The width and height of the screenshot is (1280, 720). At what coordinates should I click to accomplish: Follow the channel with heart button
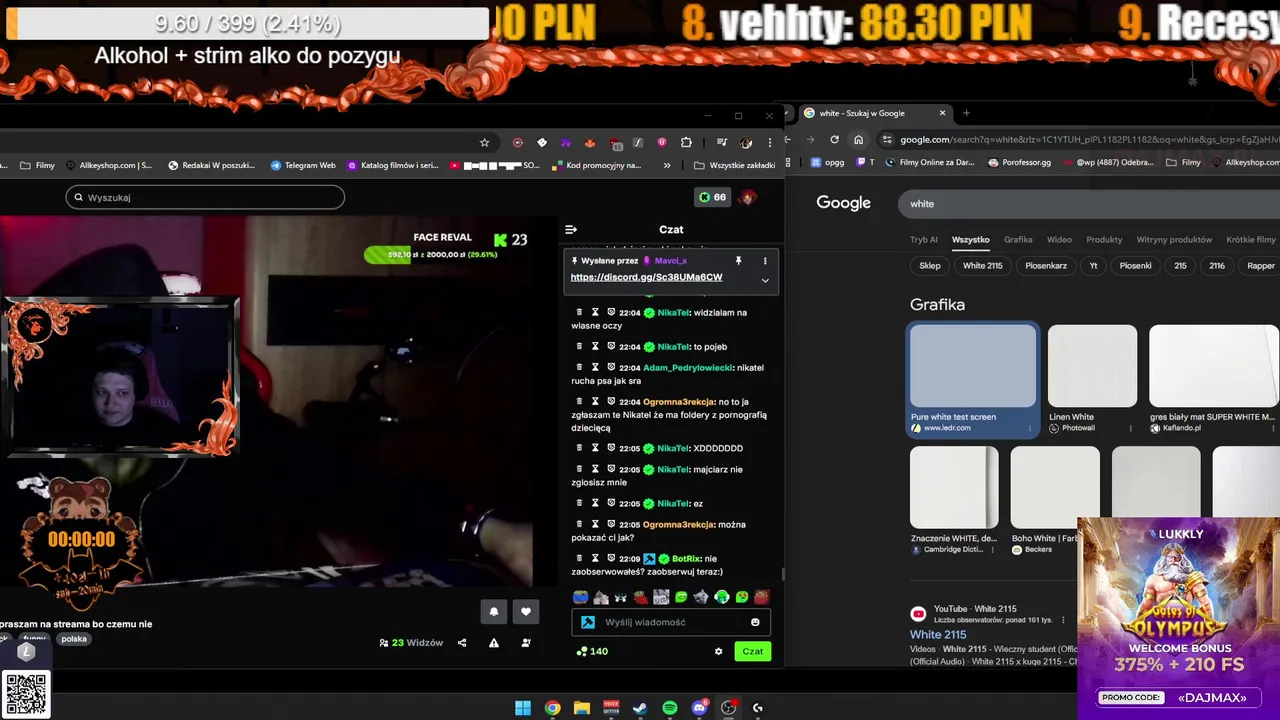point(526,611)
